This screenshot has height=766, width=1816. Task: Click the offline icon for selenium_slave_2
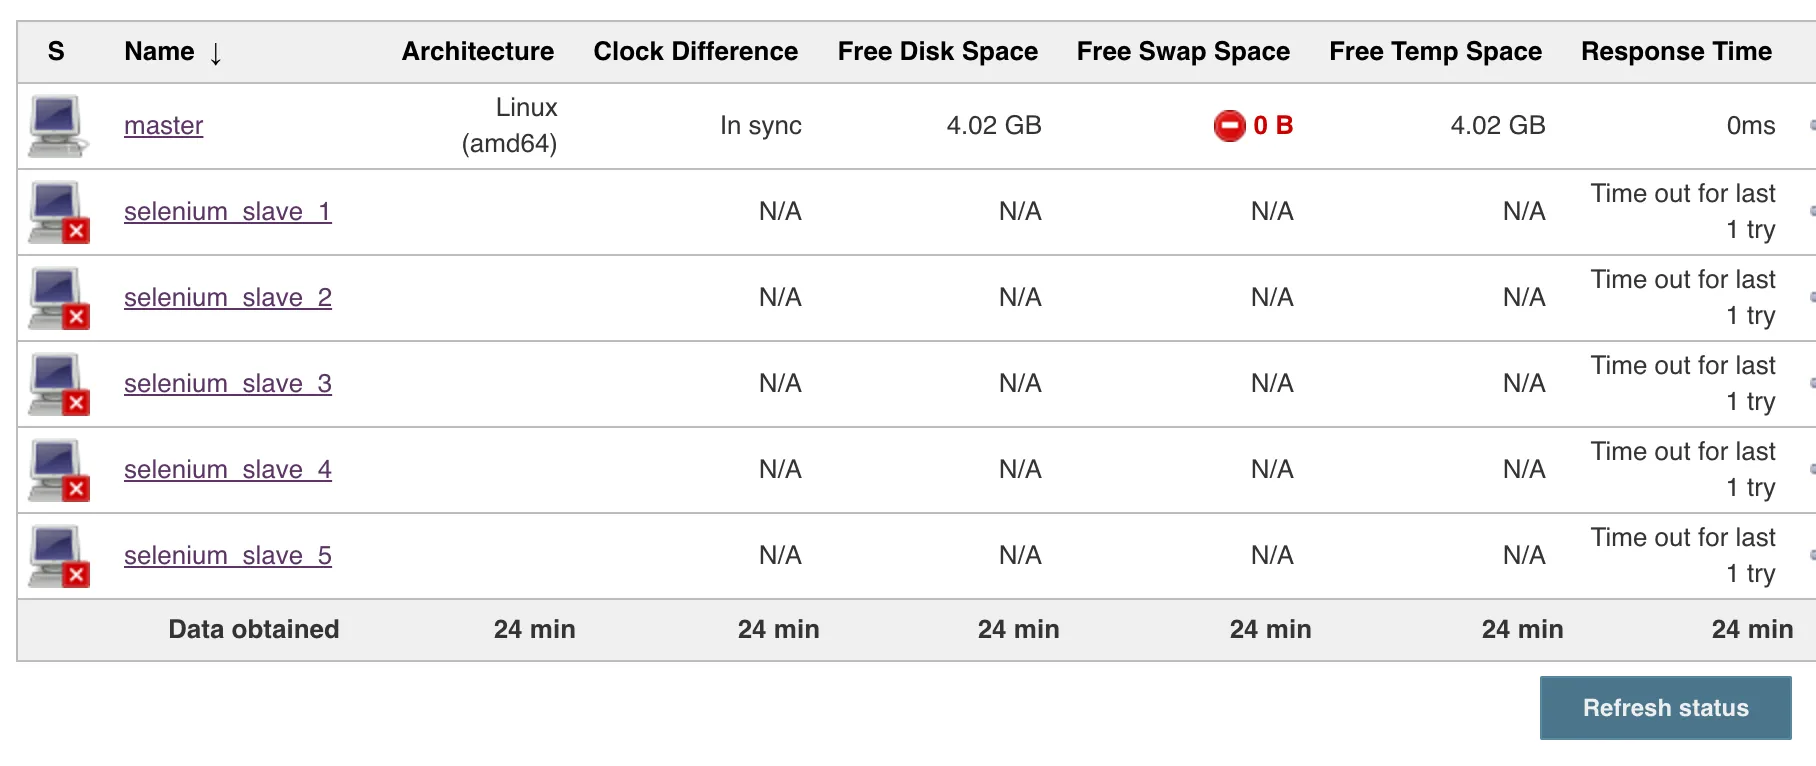point(59,298)
